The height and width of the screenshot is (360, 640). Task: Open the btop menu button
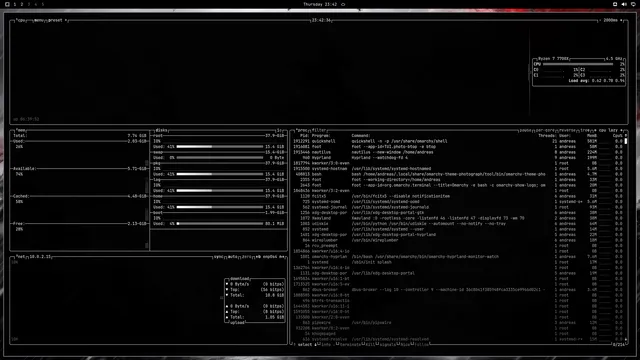(39, 20)
